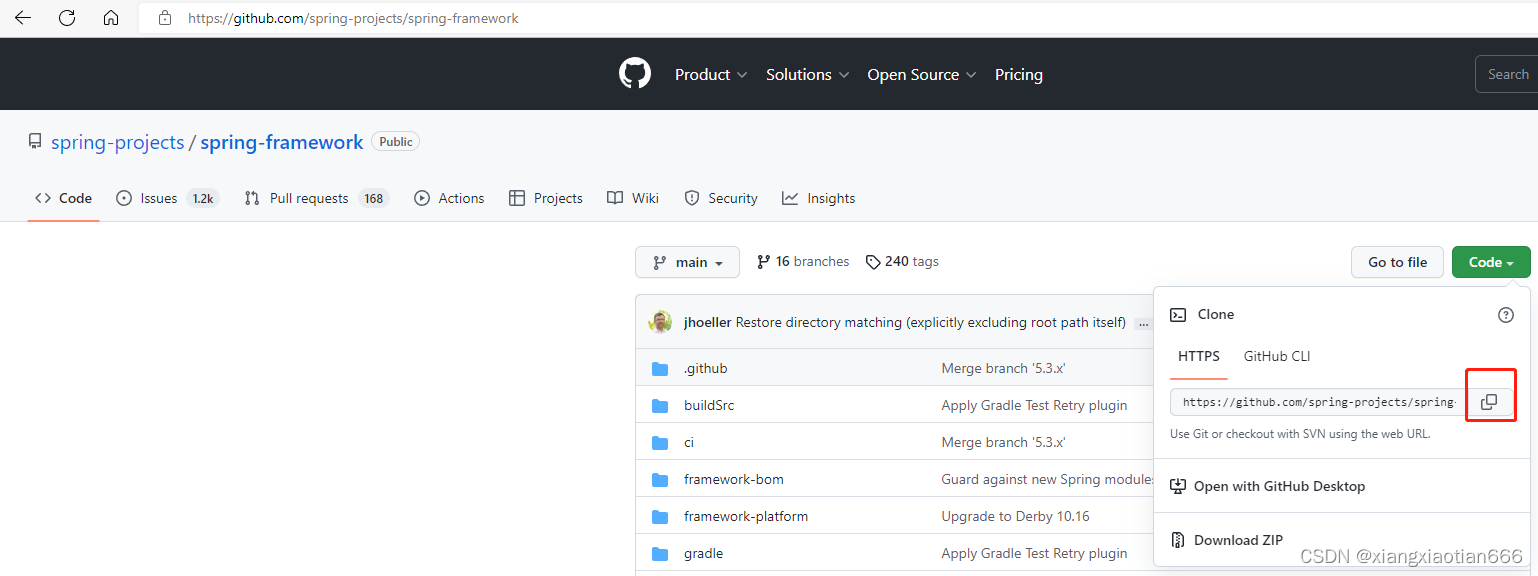1538x576 pixels.
Task: Click the browser home icon
Action: [111, 18]
